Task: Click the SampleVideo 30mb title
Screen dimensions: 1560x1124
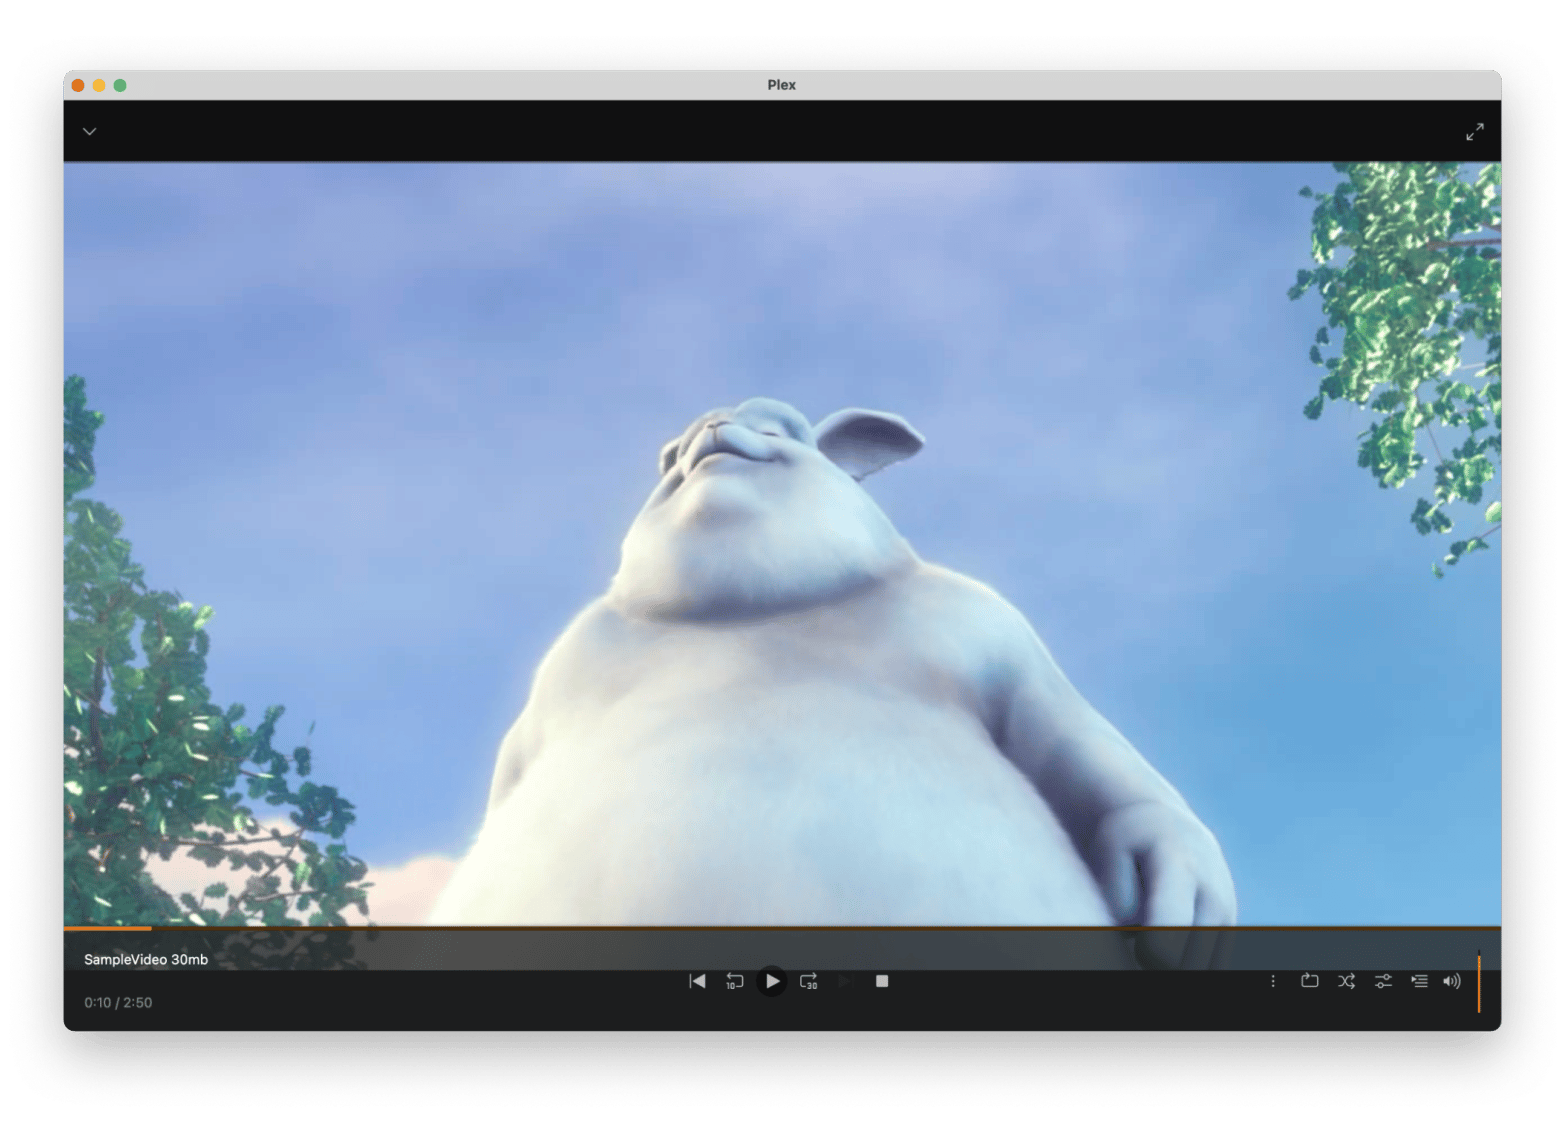Action: (x=146, y=959)
